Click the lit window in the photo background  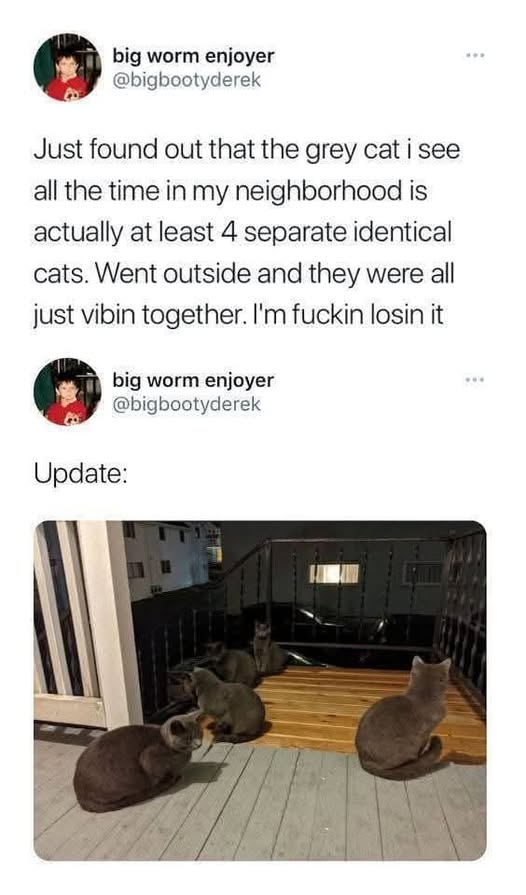pos(334,573)
